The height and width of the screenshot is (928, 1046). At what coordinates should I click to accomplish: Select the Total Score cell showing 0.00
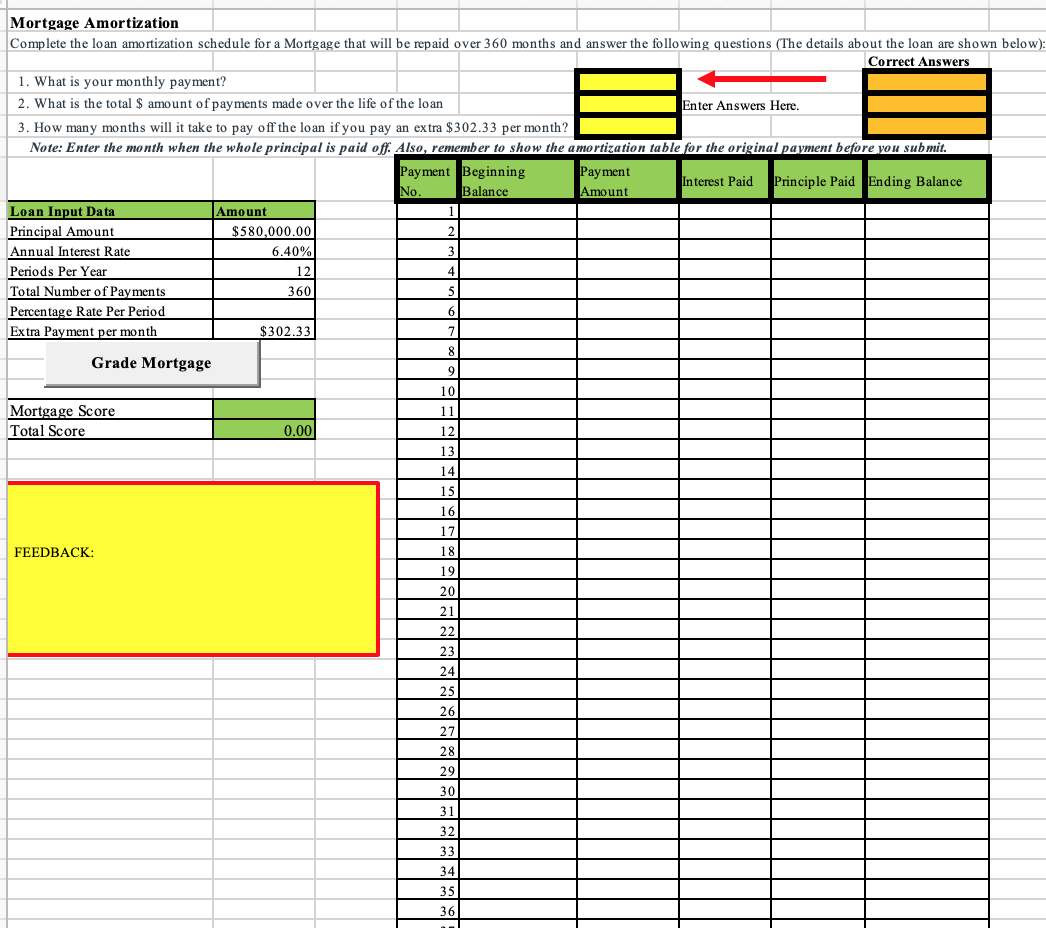pos(263,431)
